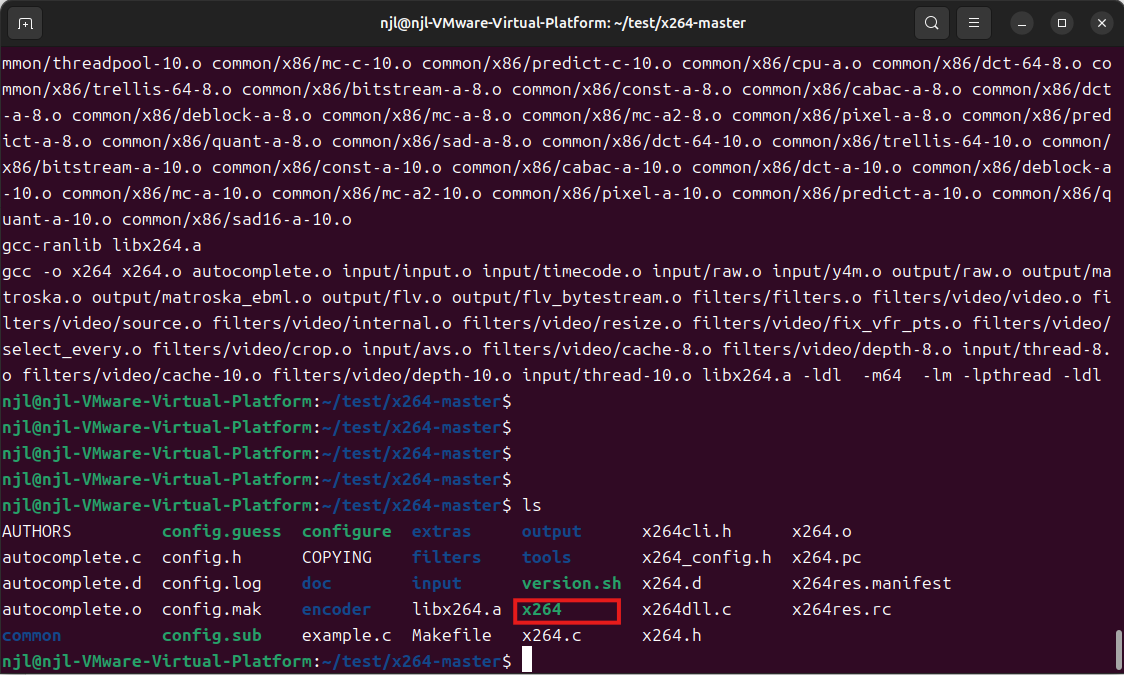1124x675 pixels.
Task: Open the hamburger main menu
Action: click(x=973, y=23)
